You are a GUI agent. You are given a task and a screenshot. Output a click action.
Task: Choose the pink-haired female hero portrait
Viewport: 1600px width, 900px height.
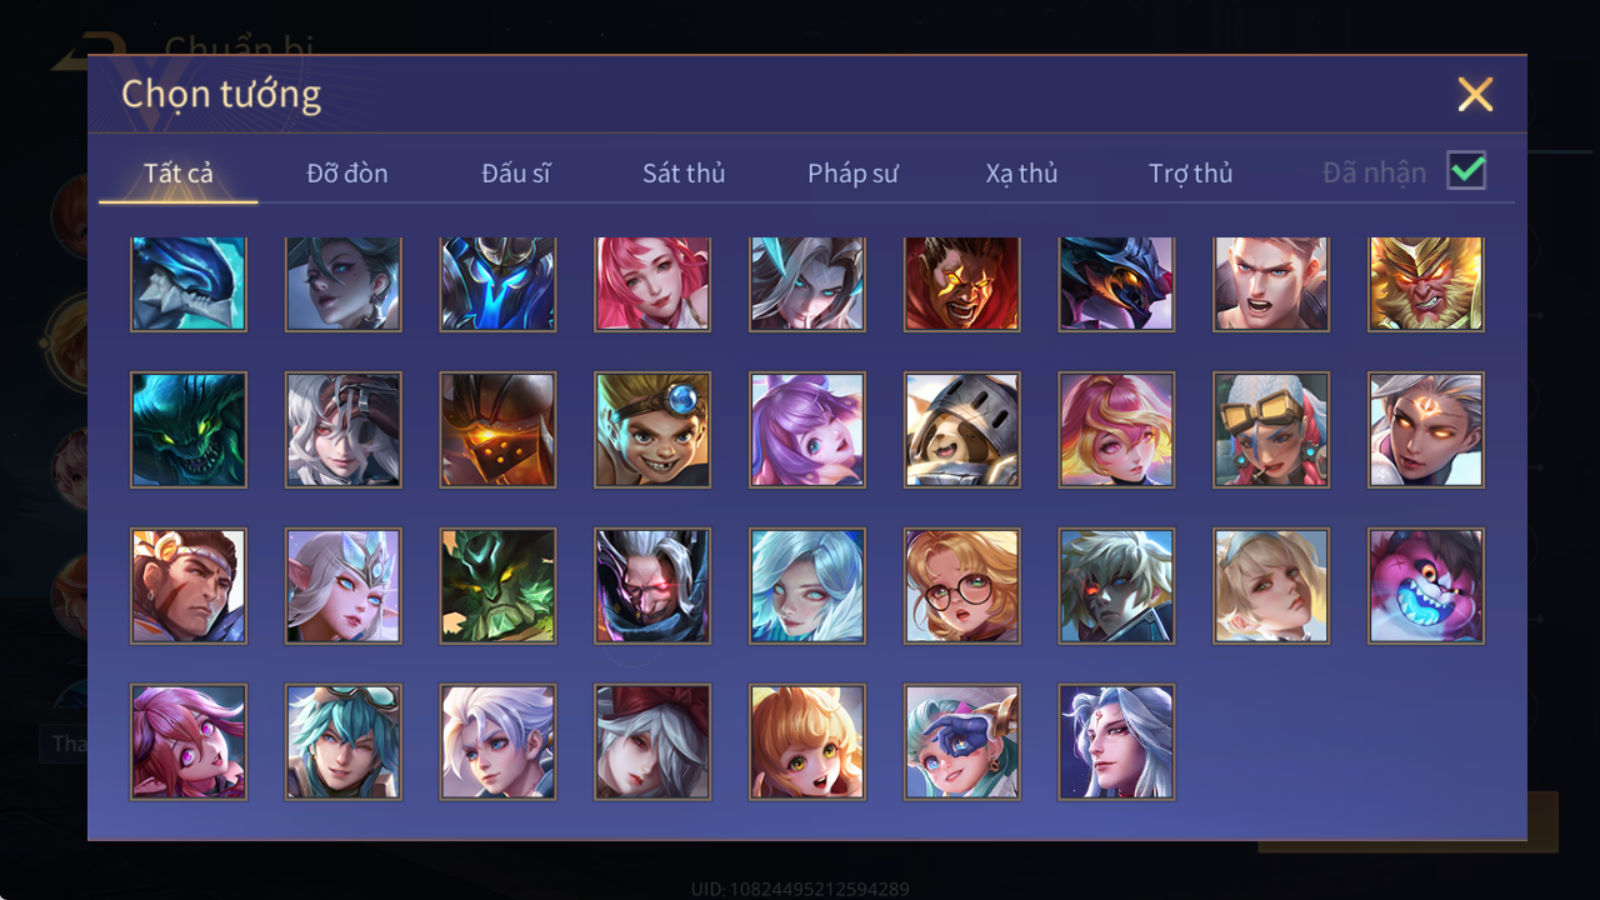[652, 284]
